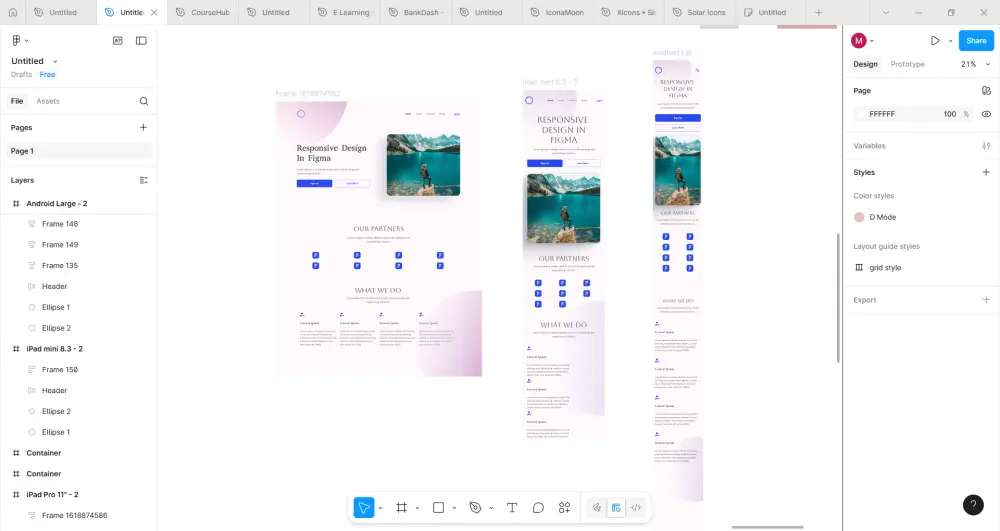The width and height of the screenshot is (1000, 531).
Task: Expand the Pen tool options chevron
Action: [x=491, y=508]
